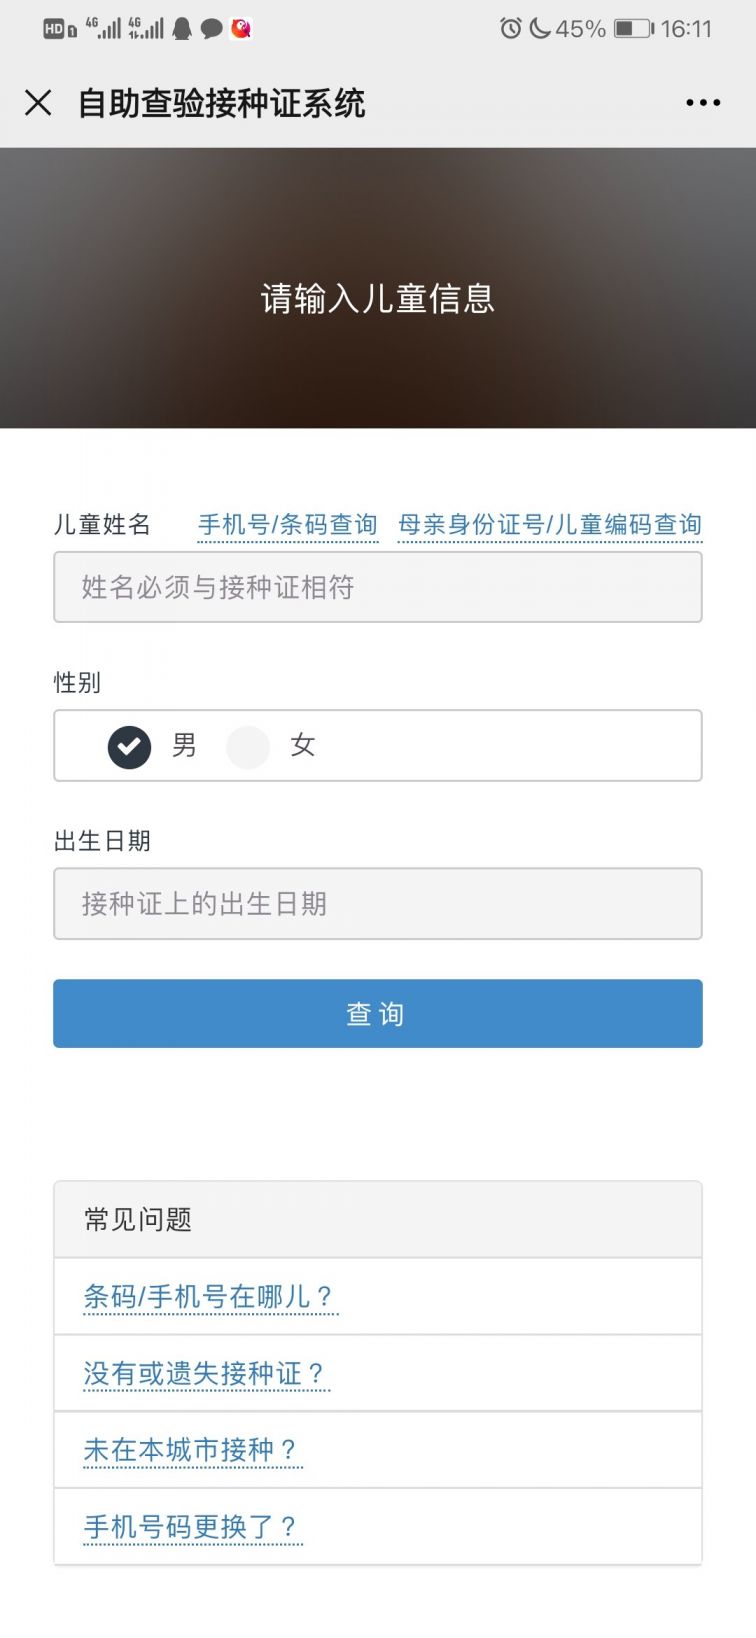This screenshot has width=756, height=1638.
Task: Open FAQ 手机号码更换了？
Action: pyautogui.click(x=193, y=1527)
